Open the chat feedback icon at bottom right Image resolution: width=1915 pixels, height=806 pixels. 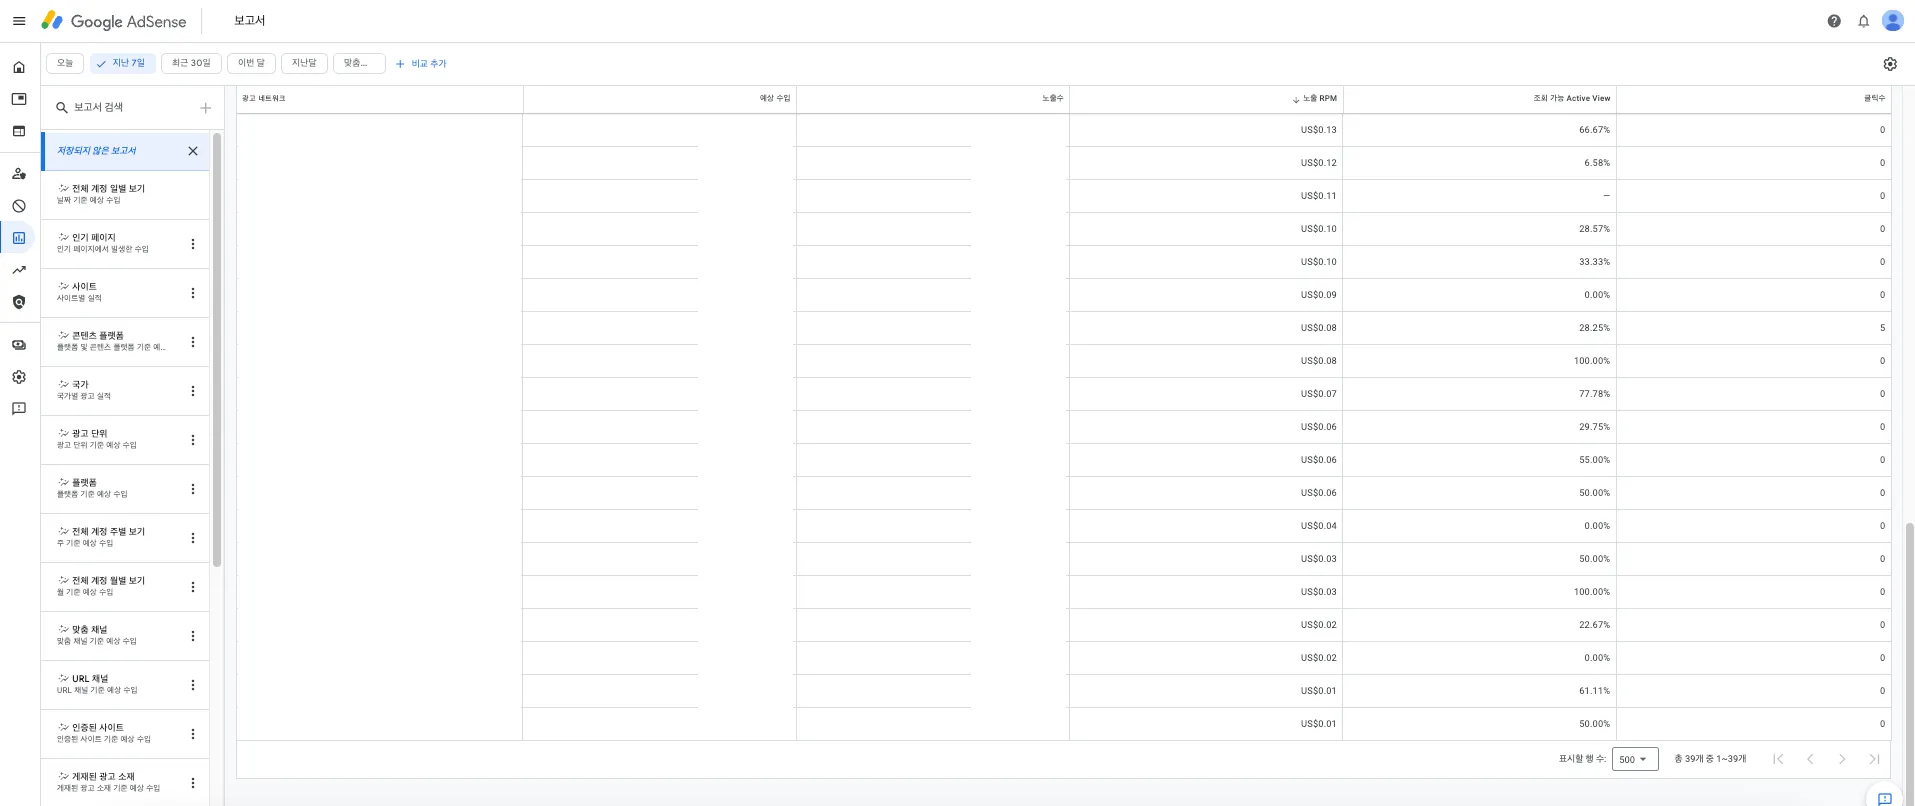click(x=1884, y=798)
